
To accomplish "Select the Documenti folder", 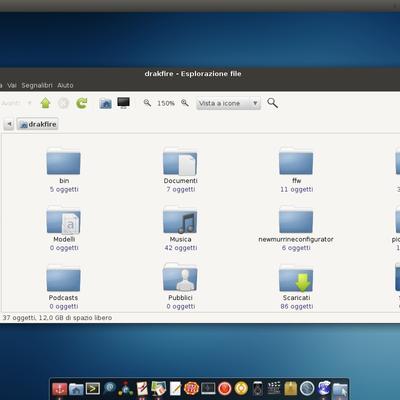I will pyautogui.click(x=180, y=162).
